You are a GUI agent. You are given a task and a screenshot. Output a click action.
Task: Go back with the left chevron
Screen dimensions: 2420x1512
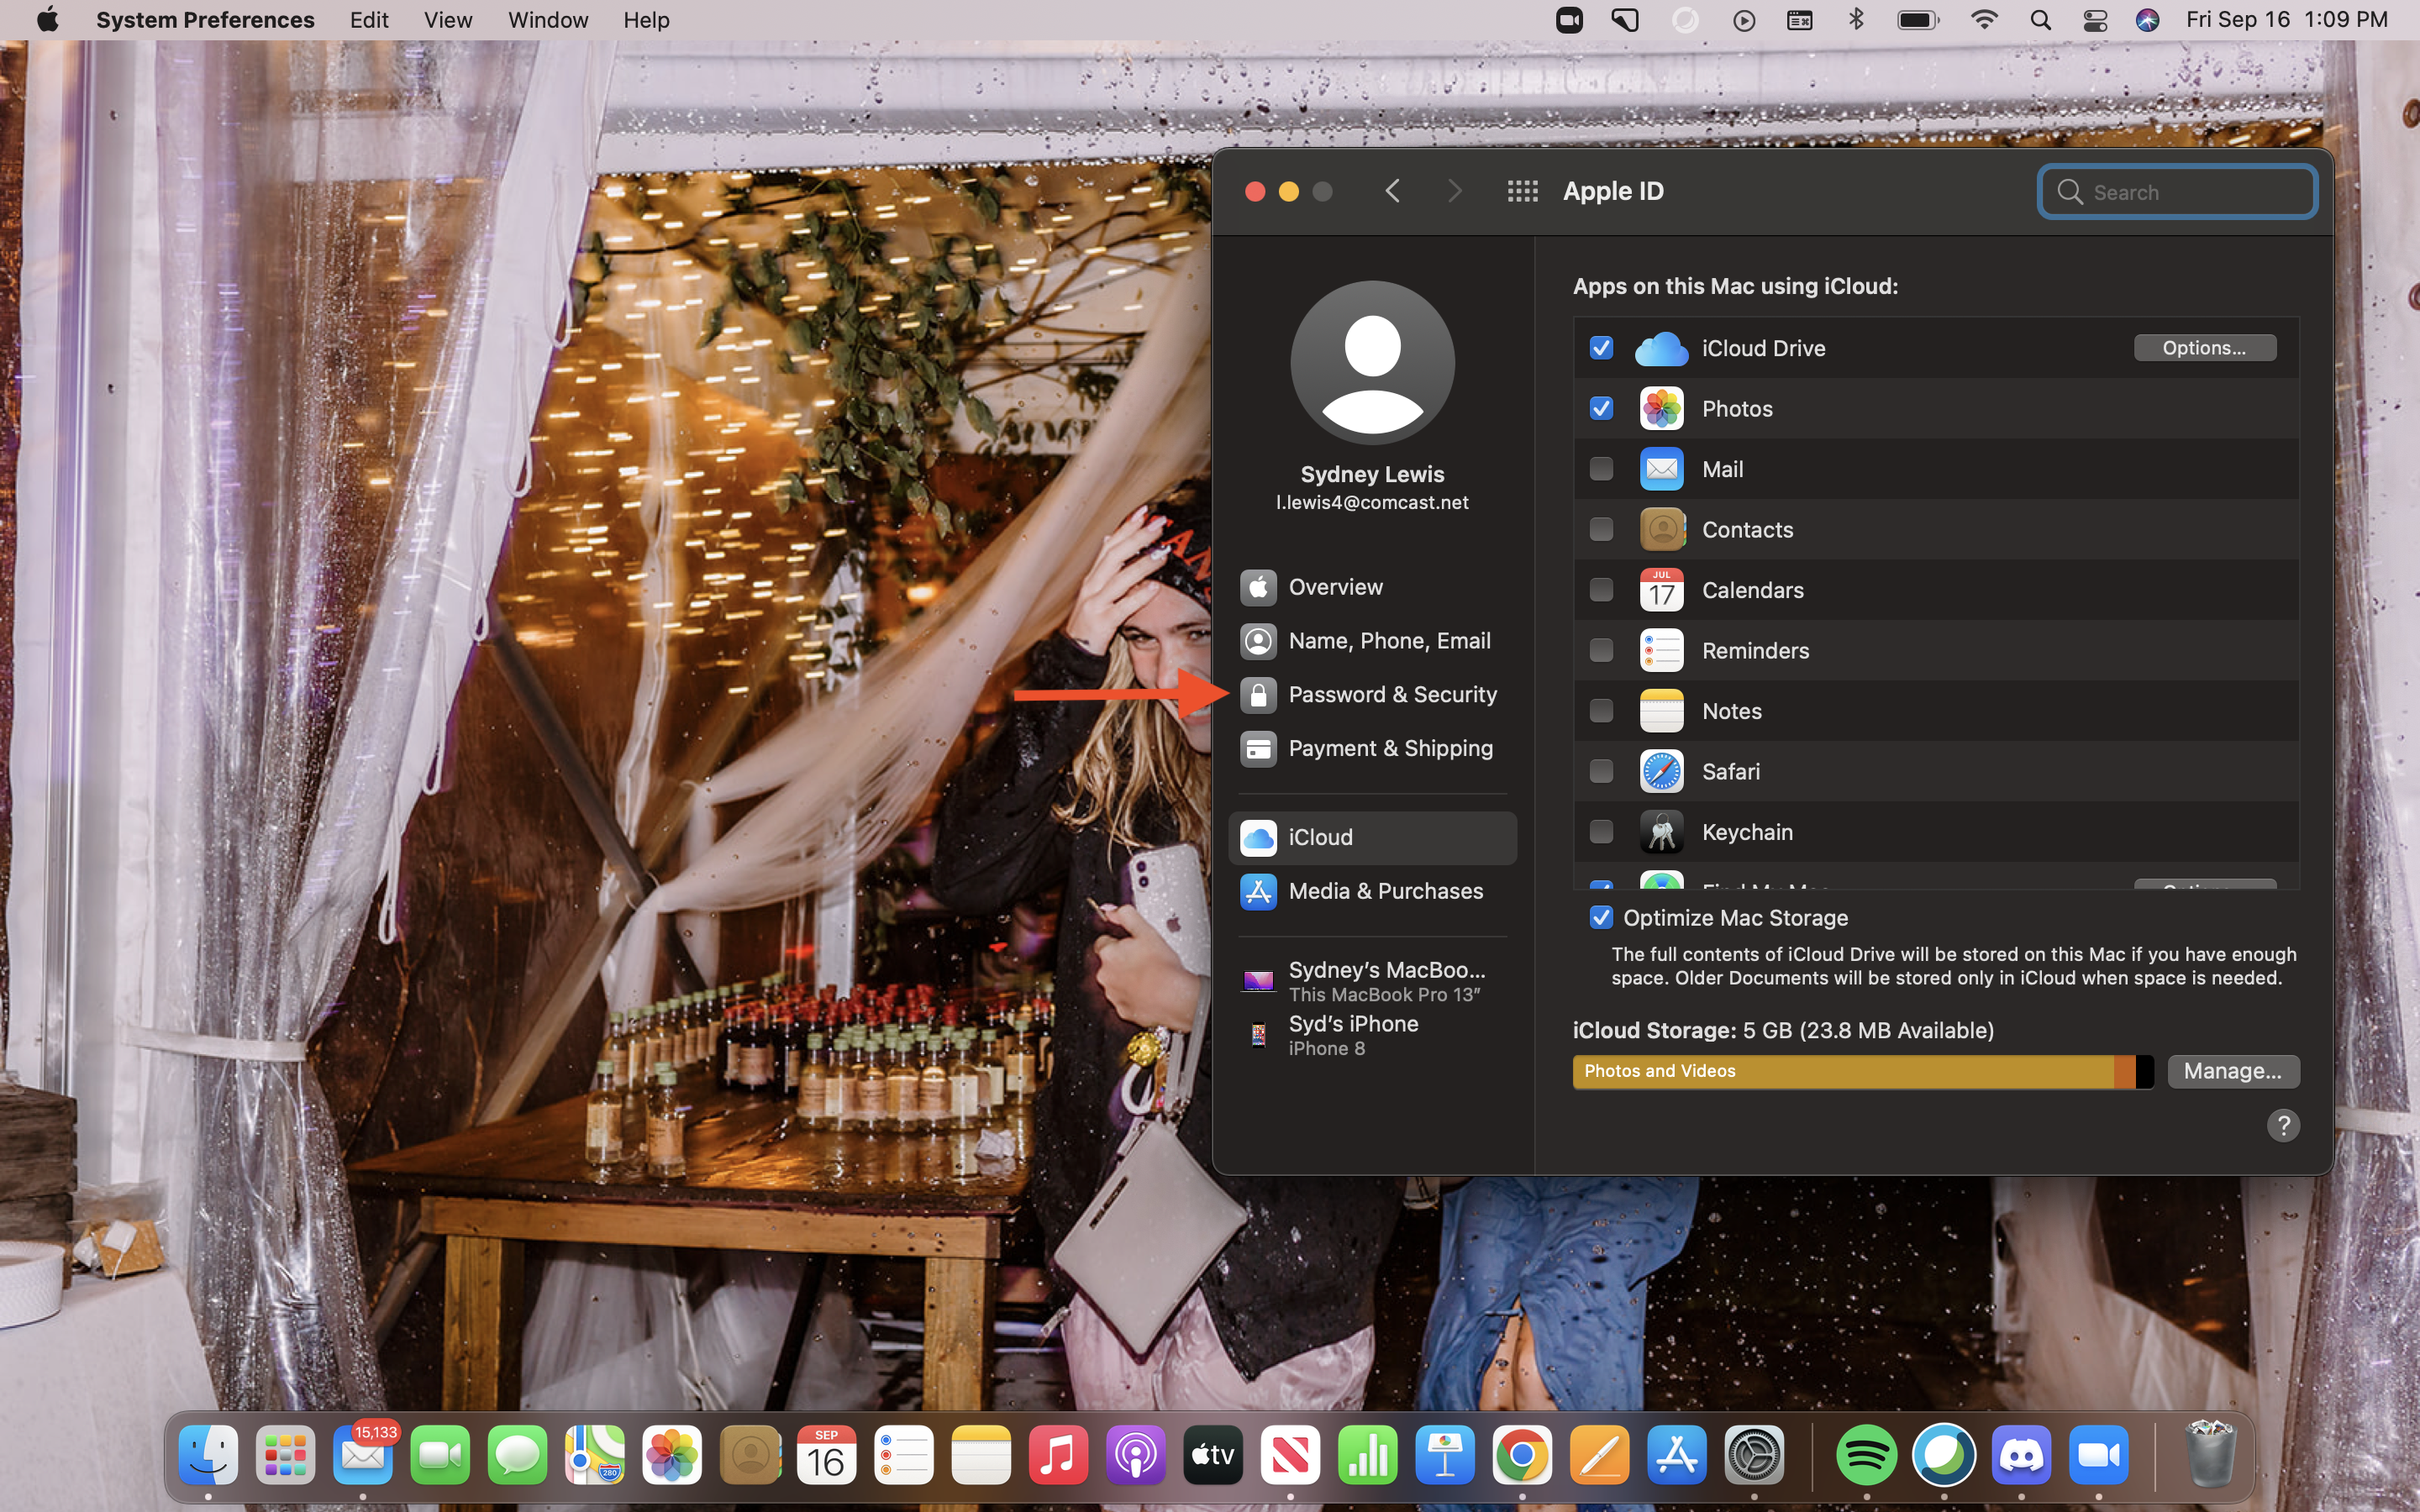click(x=1393, y=191)
